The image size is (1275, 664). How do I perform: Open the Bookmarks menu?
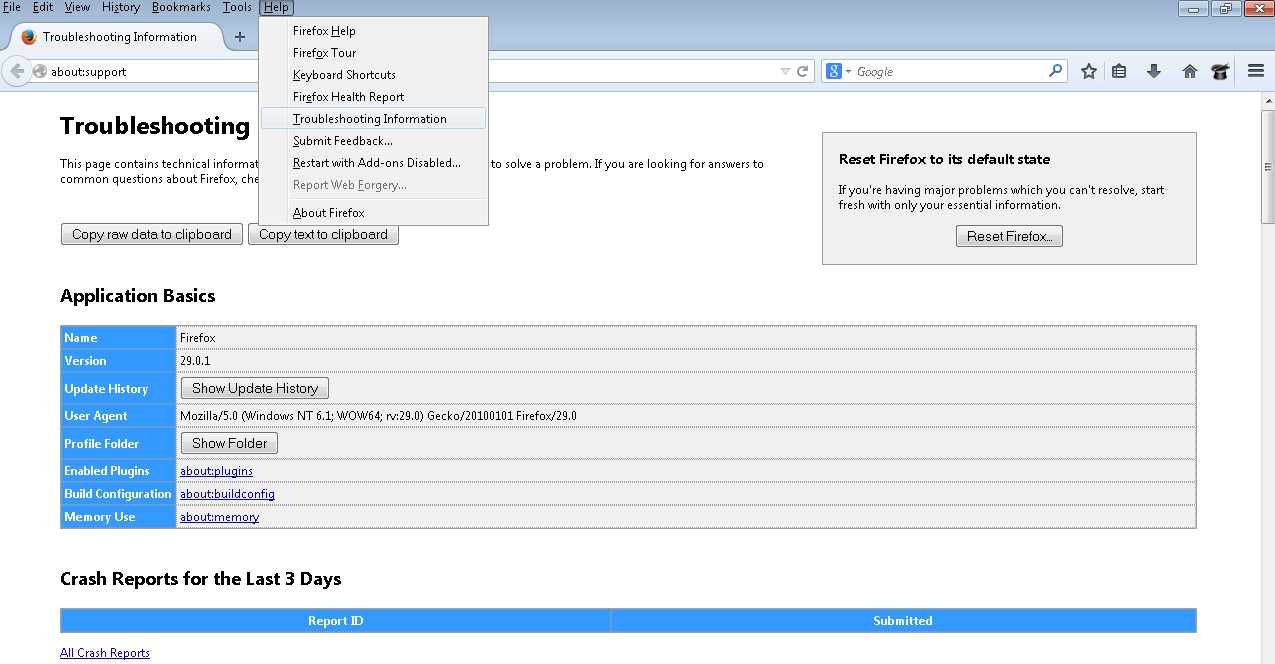181,7
